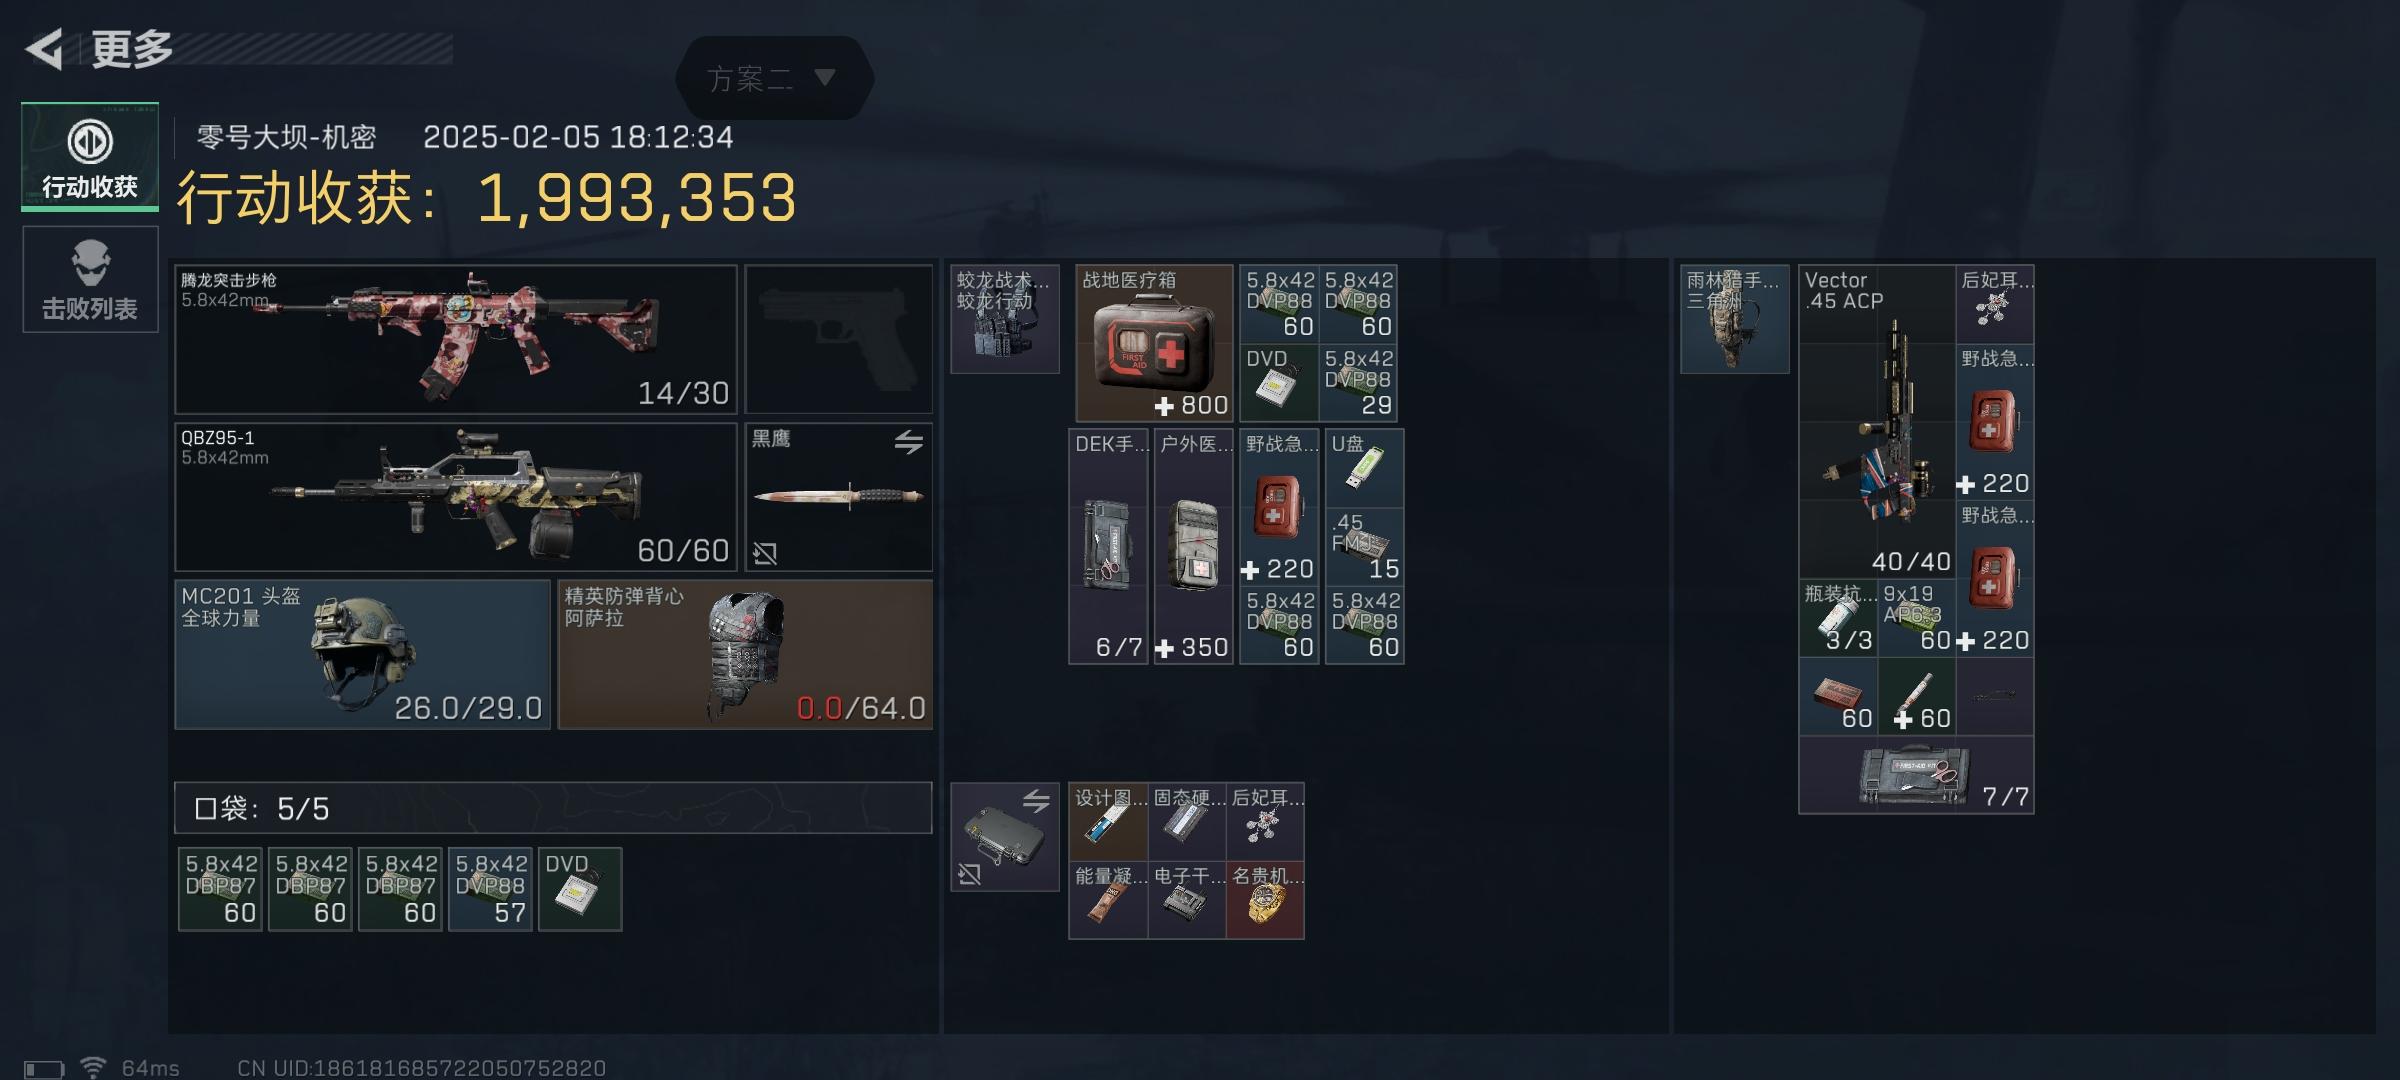Select the 精英防弹背心 armor vest item

[745, 655]
